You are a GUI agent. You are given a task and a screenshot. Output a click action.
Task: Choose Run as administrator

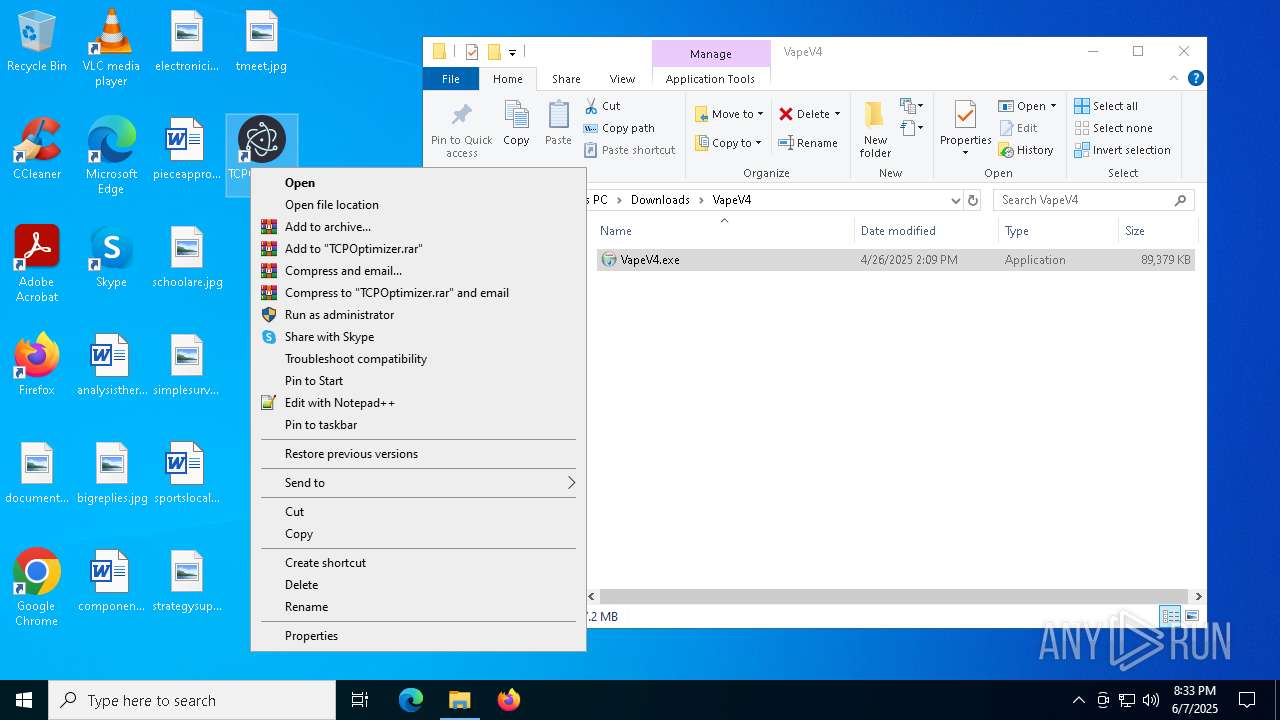[x=418, y=315]
